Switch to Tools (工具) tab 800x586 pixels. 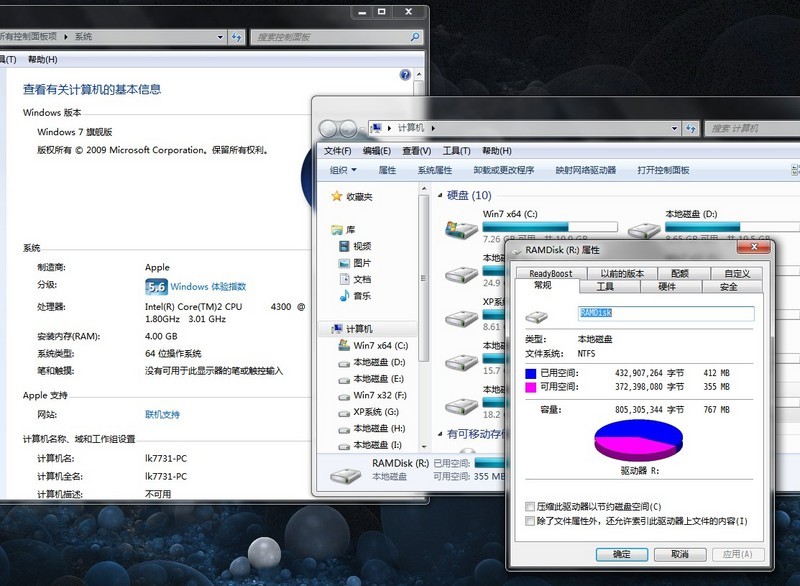(x=605, y=287)
